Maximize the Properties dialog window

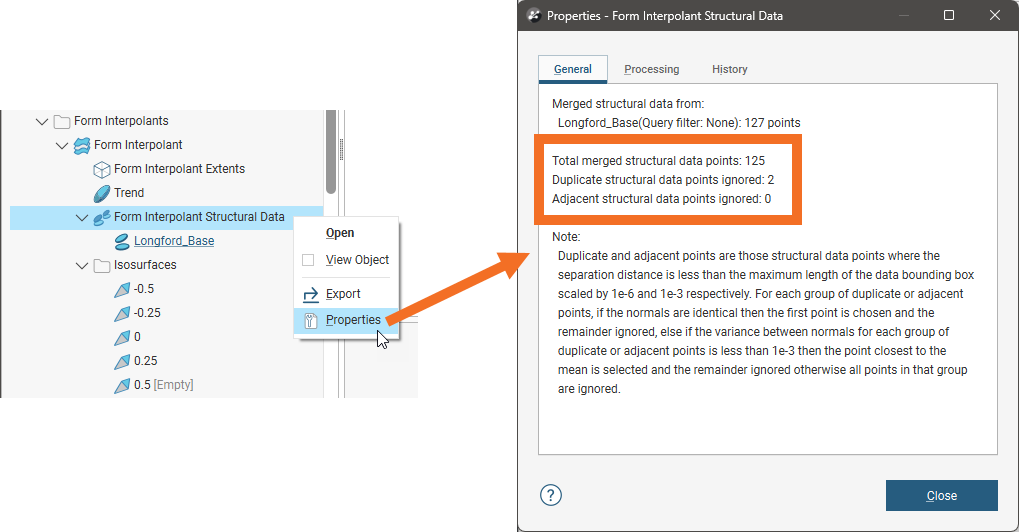[x=949, y=15]
